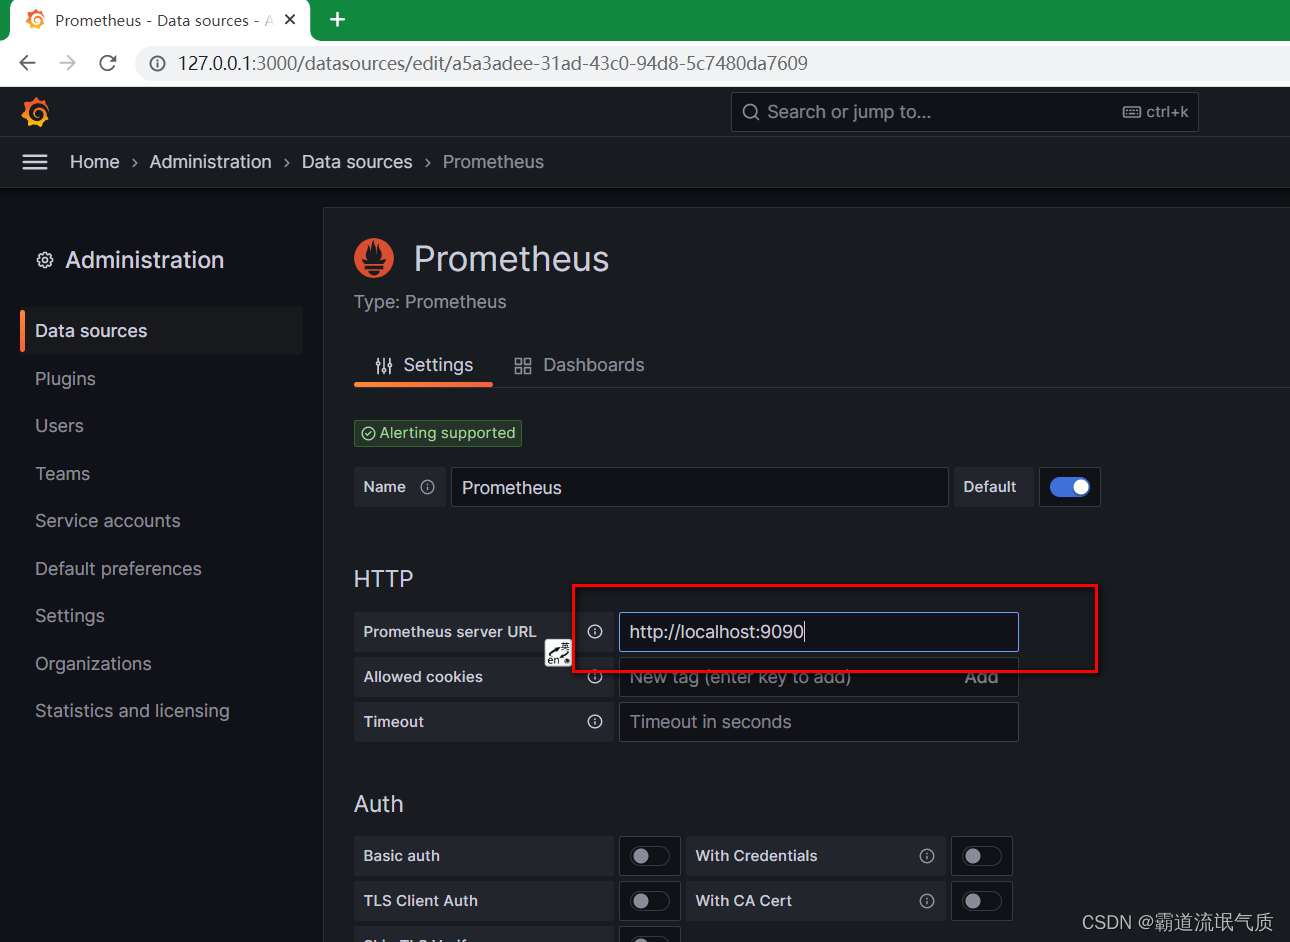Click the Search or jump to field
Viewport: 1290px width, 942px height.
(x=964, y=112)
